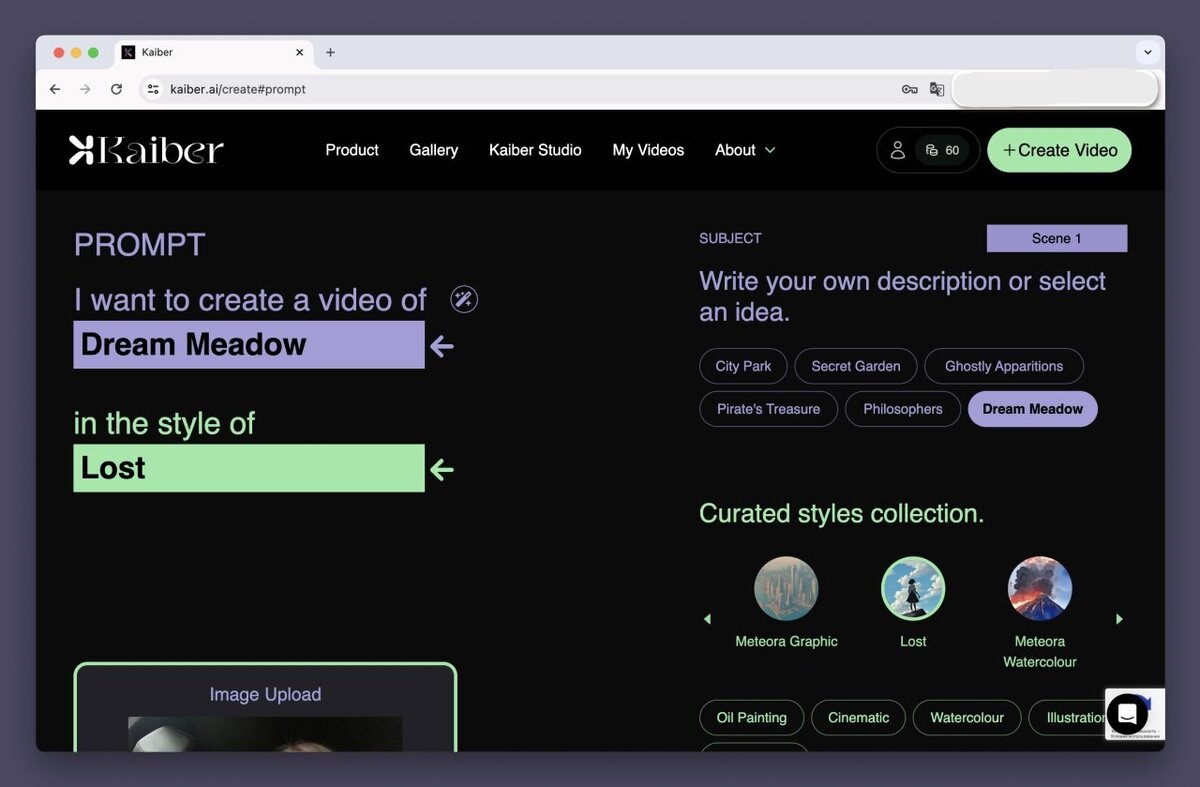Open the tab search dropdown arrow
The height and width of the screenshot is (787, 1200).
pos(1147,52)
